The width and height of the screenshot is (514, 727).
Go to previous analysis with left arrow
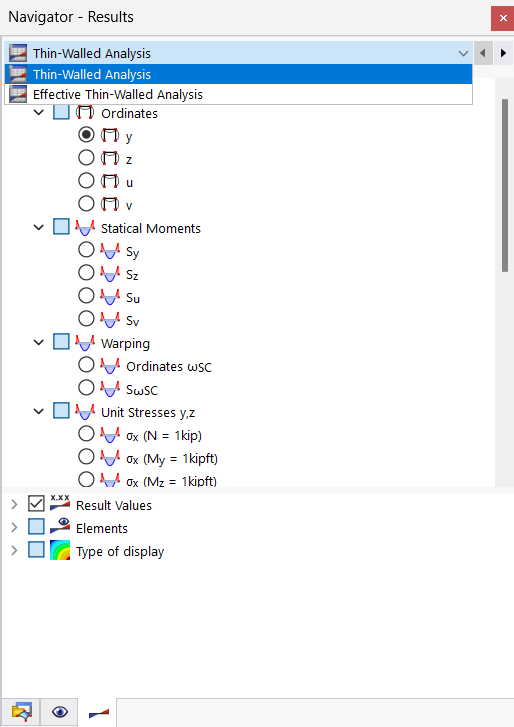click(x=483, y=53)
